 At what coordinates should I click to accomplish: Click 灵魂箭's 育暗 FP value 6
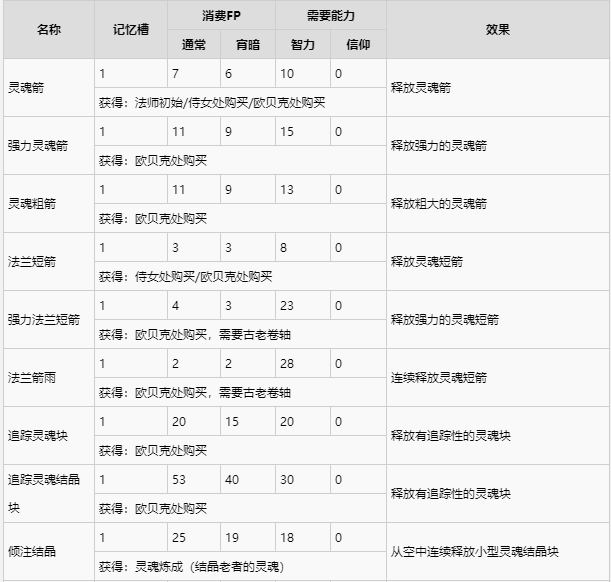[x=228, y=74]
